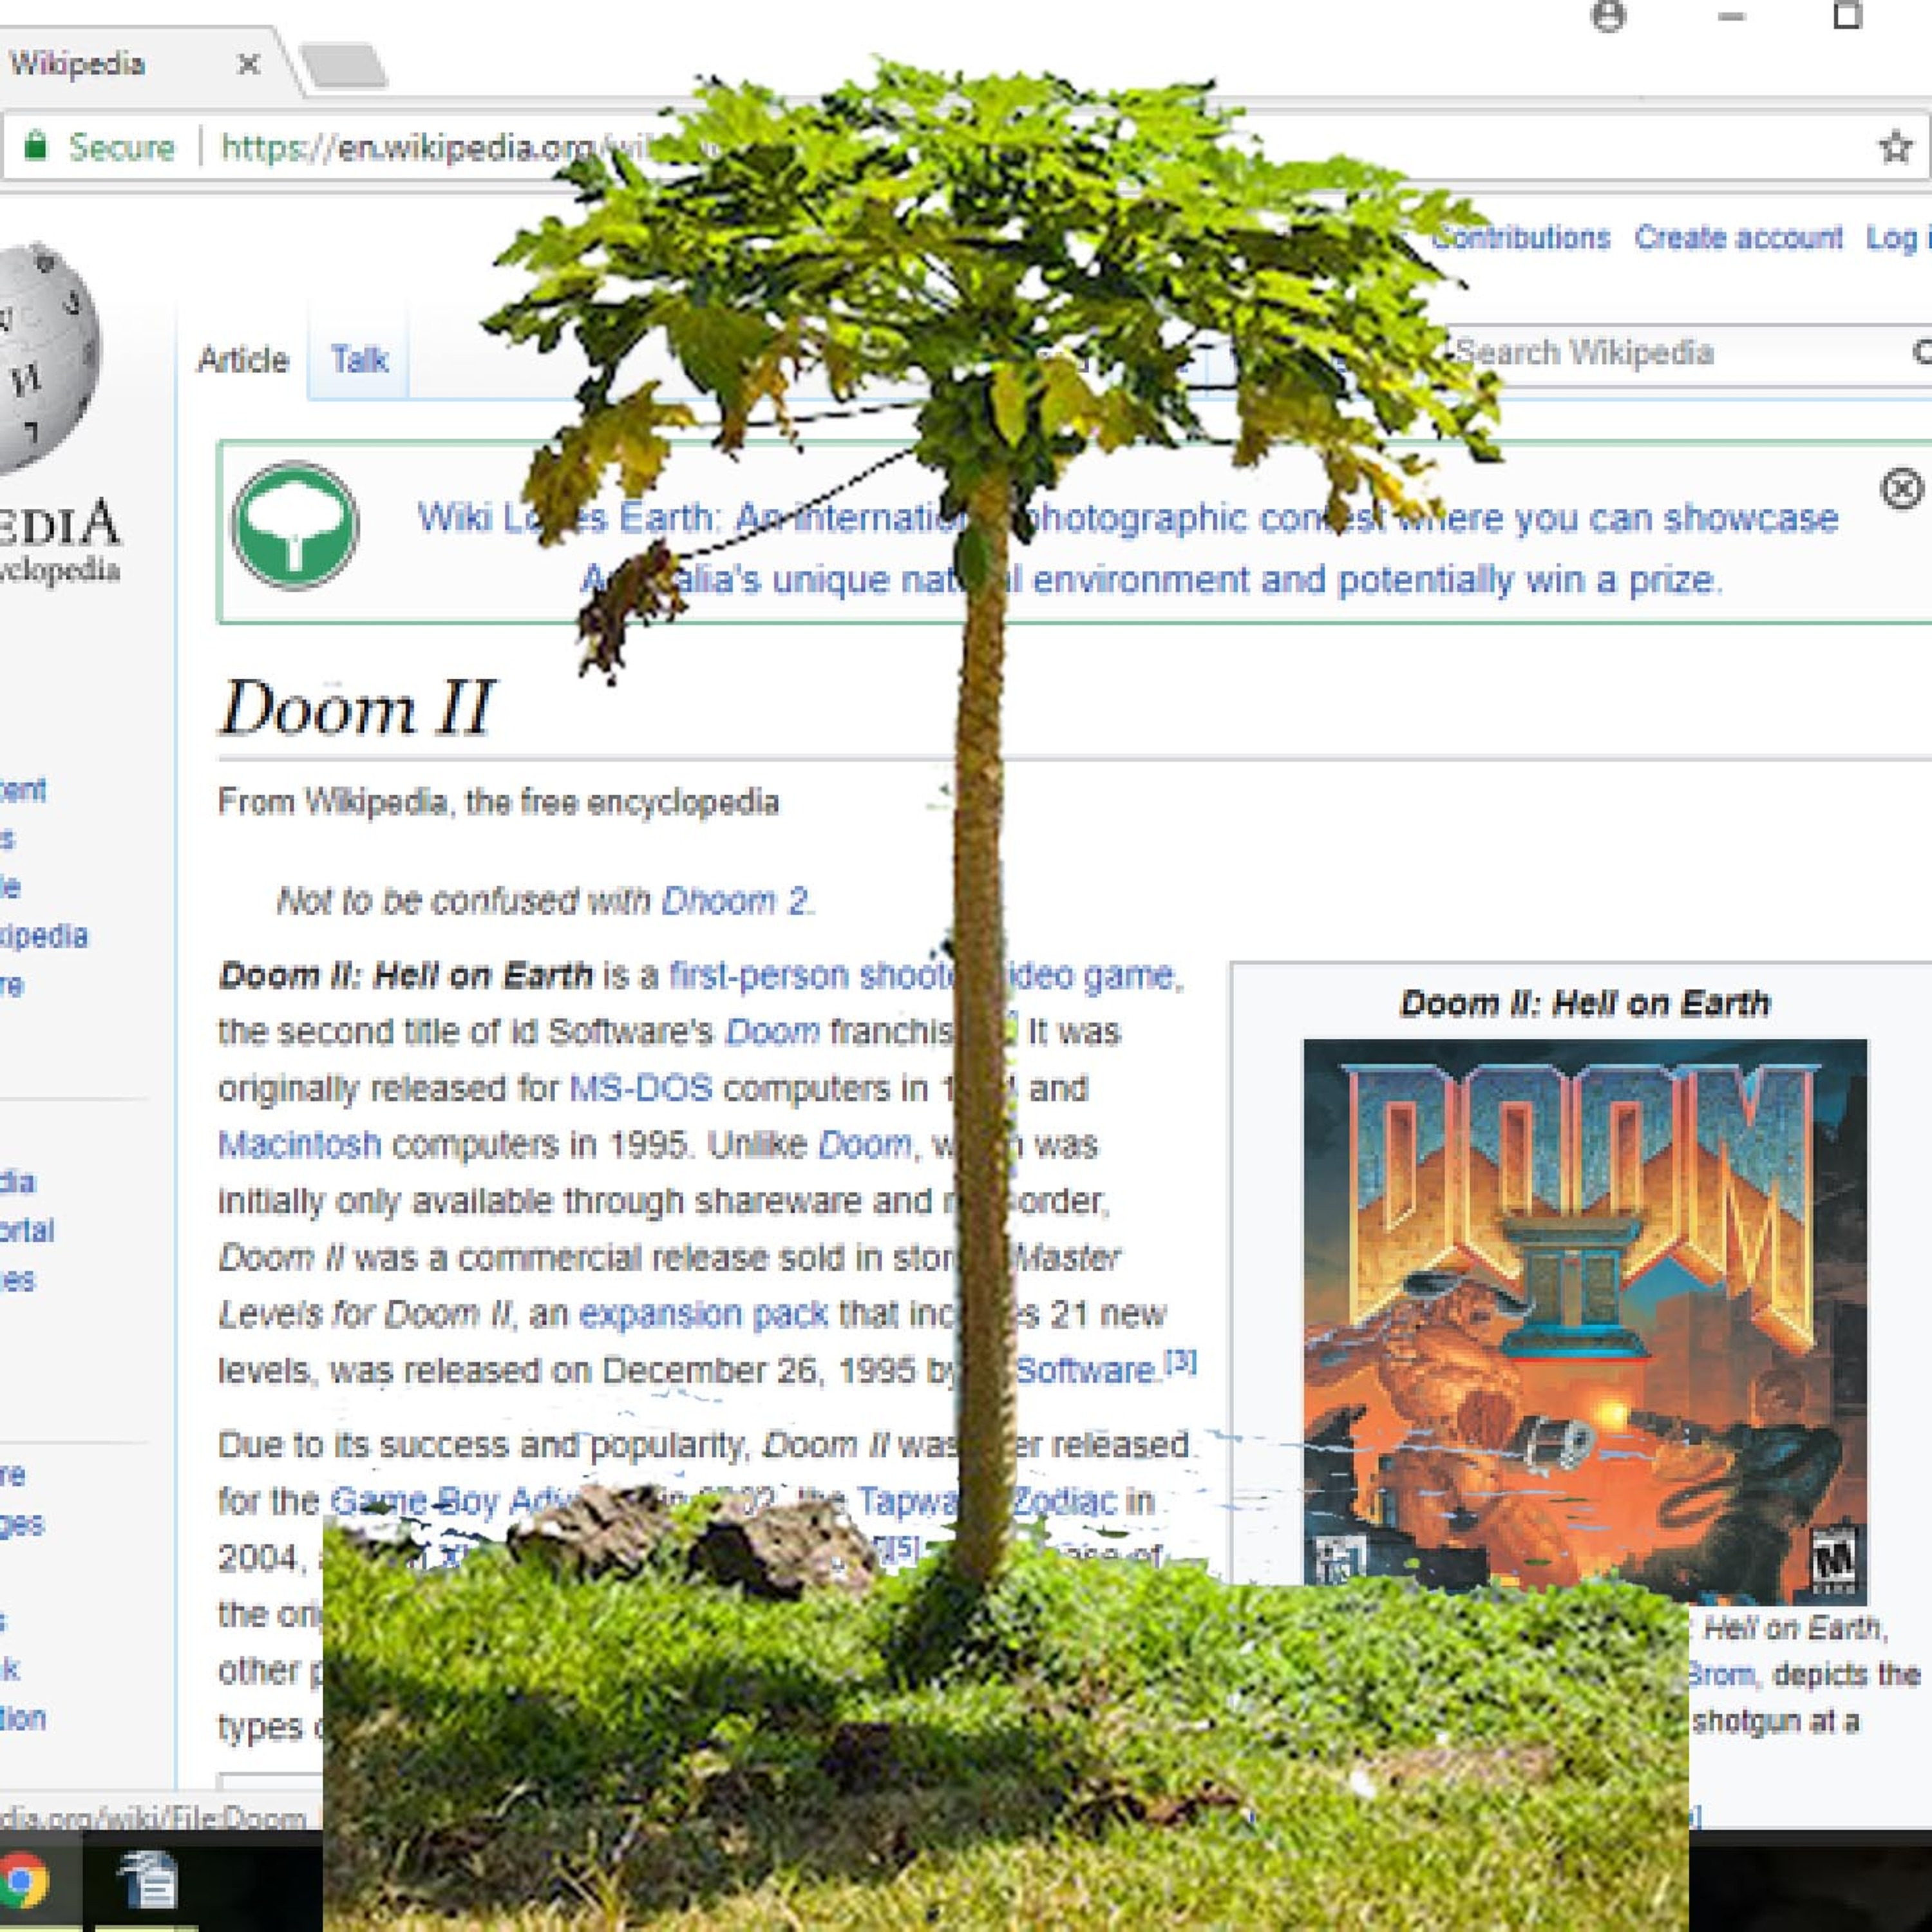Open Chrome from the taskbar
Screen dimensions: 1932x1932
[22, 1881]
